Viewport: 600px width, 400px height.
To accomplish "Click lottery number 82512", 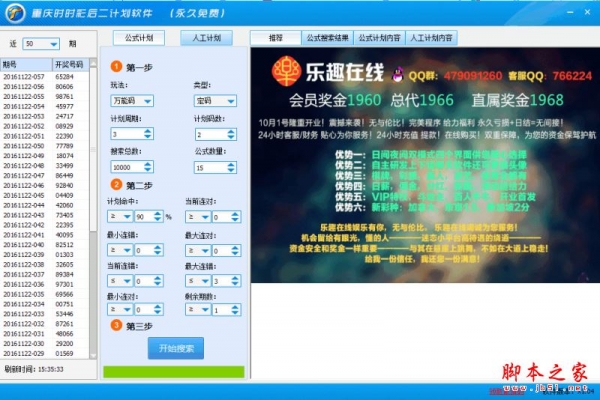I will coord(64,245).
